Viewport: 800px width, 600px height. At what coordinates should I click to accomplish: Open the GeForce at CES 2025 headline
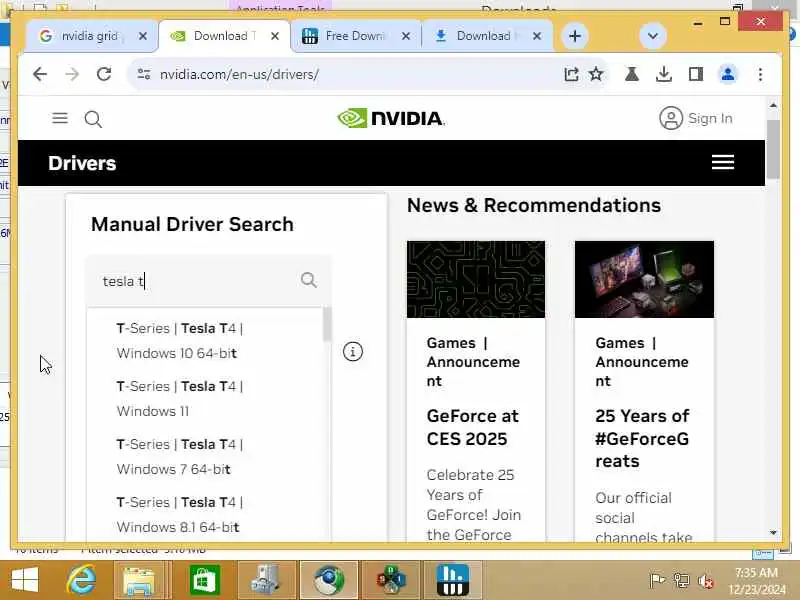click(472, 428)
